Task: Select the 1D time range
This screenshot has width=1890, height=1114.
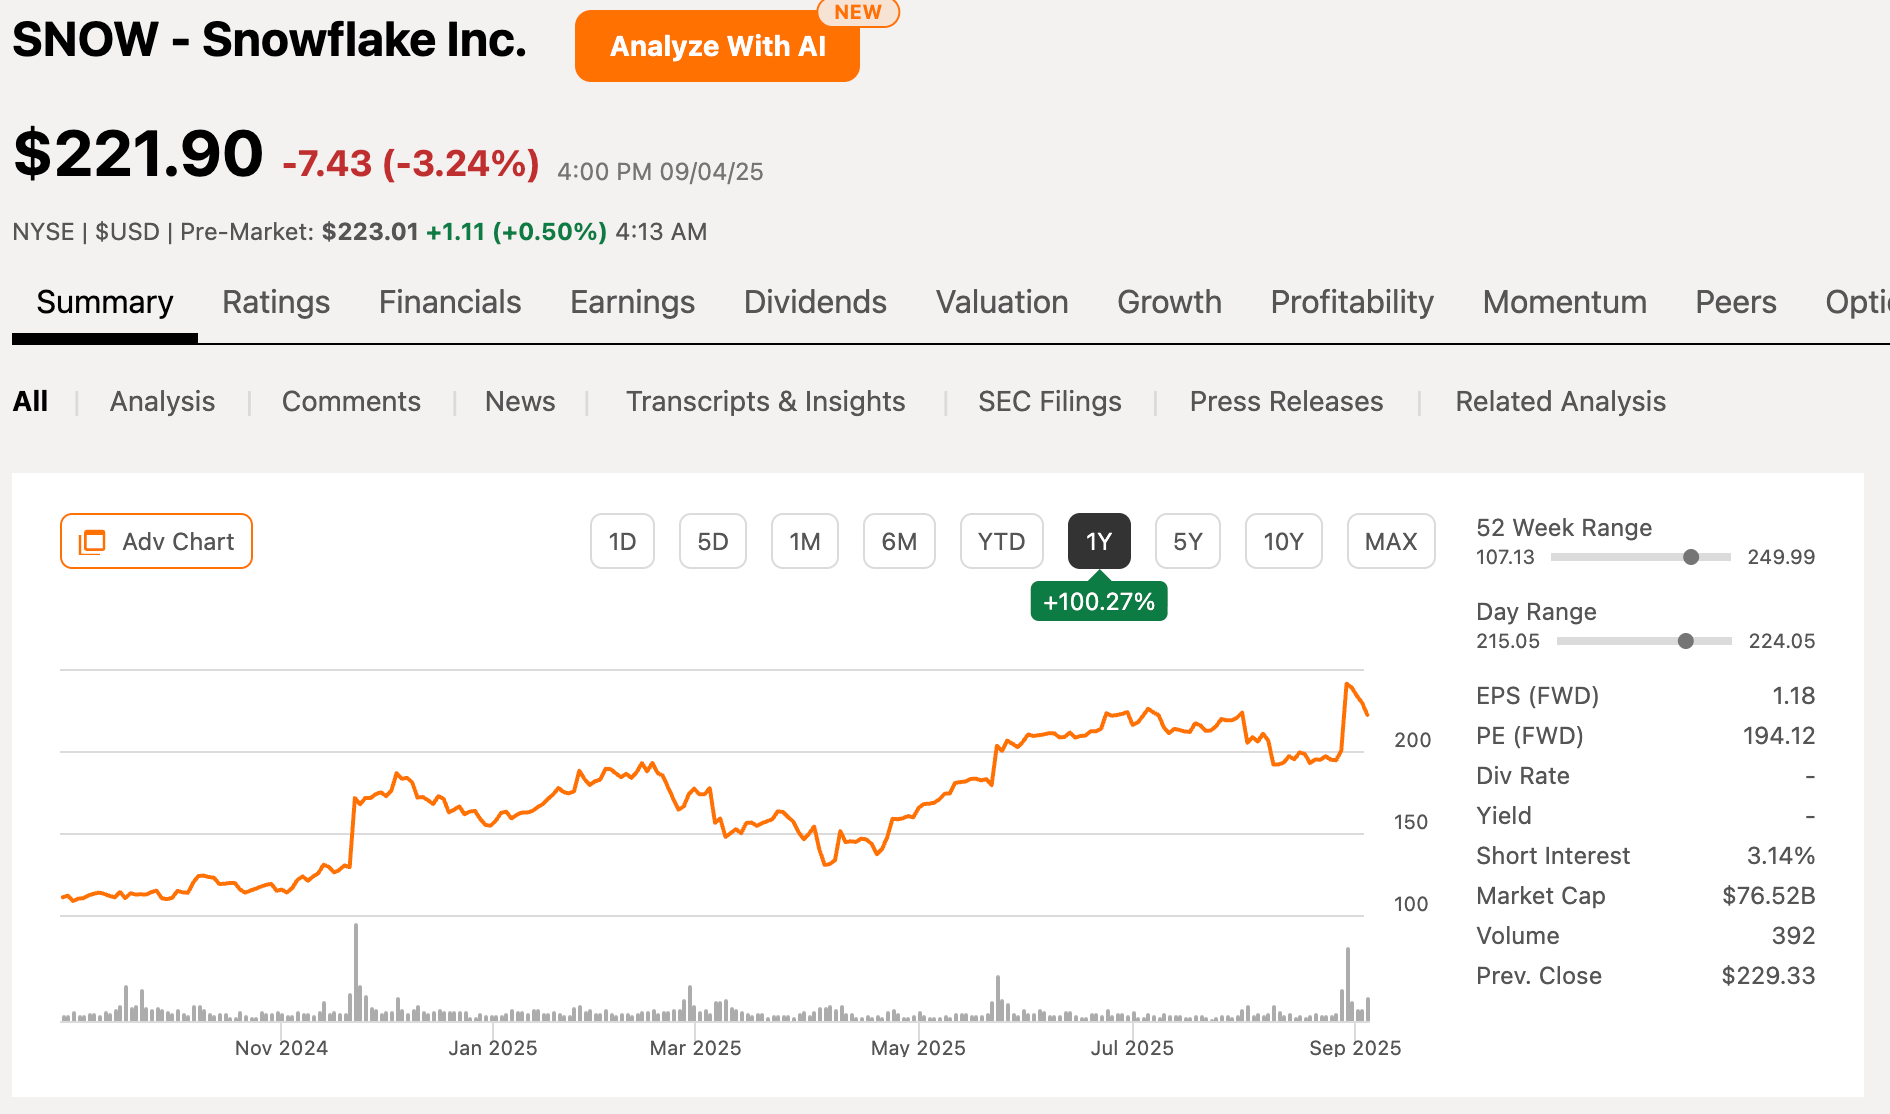Action: point(622,541)
